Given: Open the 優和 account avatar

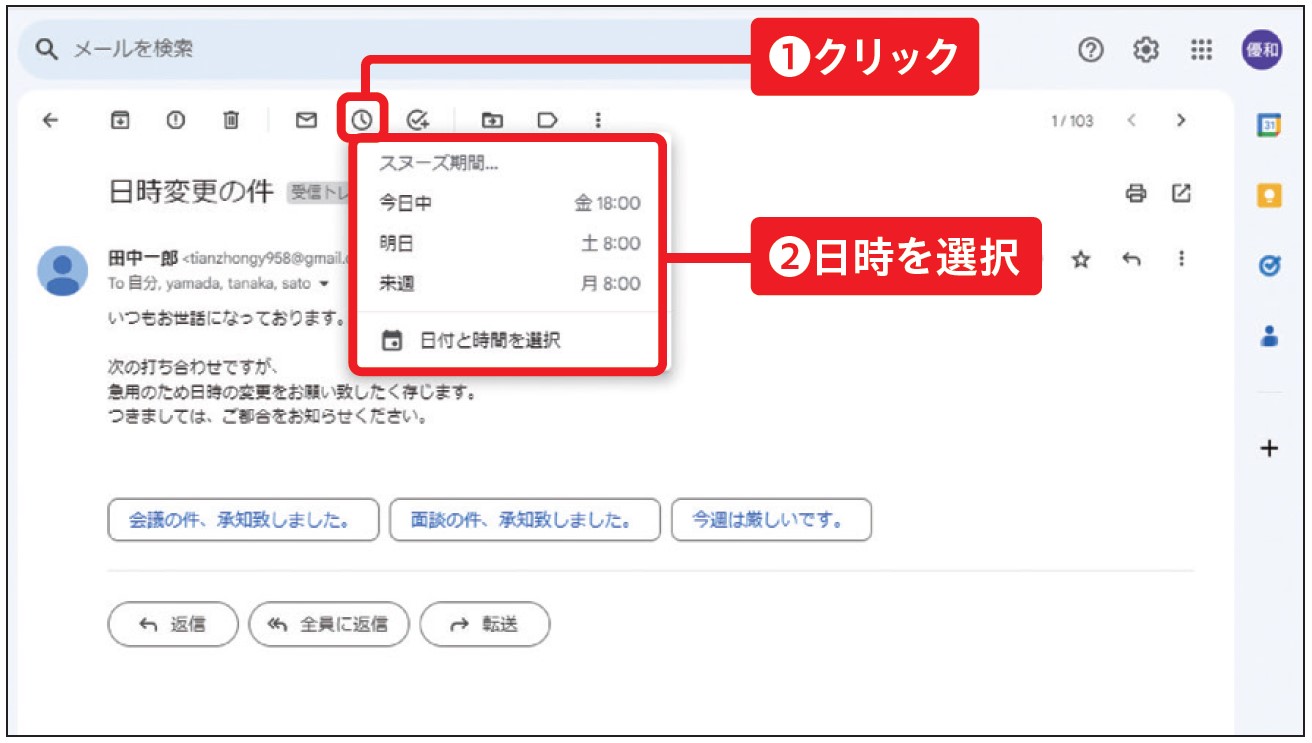Looking at the screenshot, I should [x=1262, y=50].
